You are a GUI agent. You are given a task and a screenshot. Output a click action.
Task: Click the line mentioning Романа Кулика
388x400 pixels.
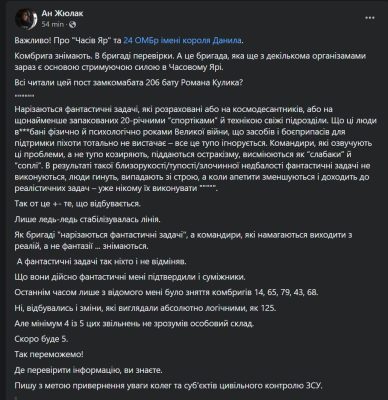click(x=127, y=83)
